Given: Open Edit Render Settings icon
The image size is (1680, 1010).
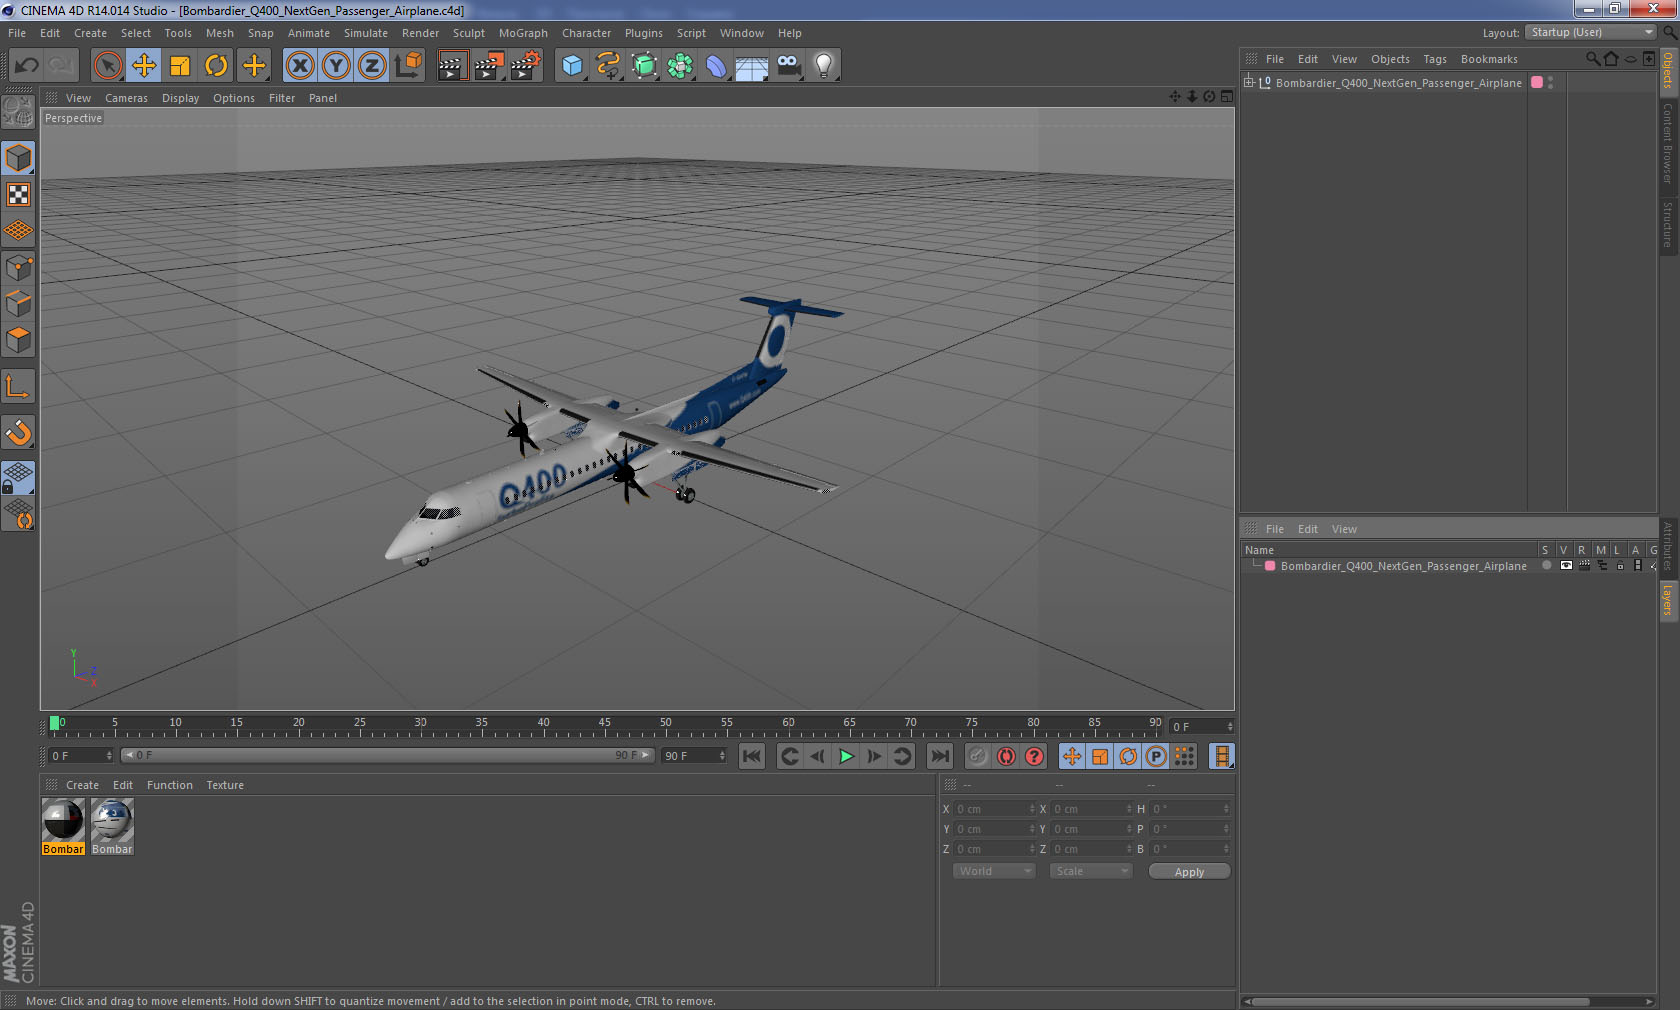Looking at the screenshot, I should click(x=525, y=66).
